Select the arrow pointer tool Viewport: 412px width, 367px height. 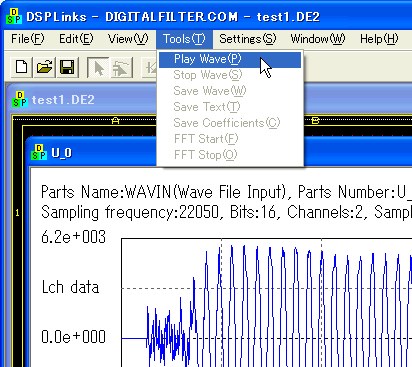[x=98, y=67]
